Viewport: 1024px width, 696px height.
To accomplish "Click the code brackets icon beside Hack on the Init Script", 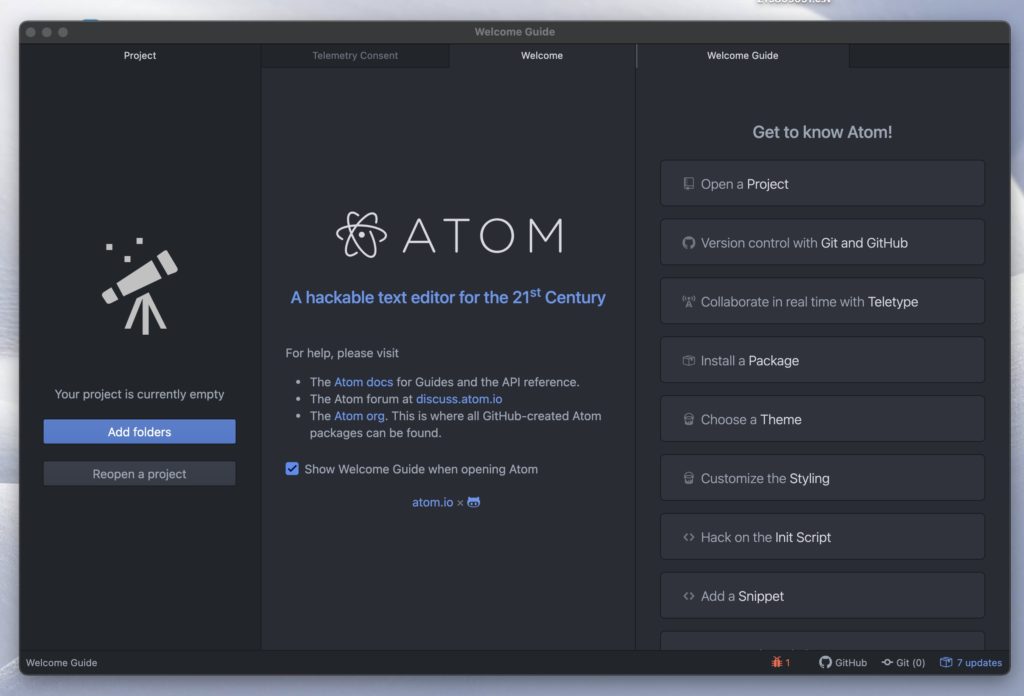I will tap(688, 537).
